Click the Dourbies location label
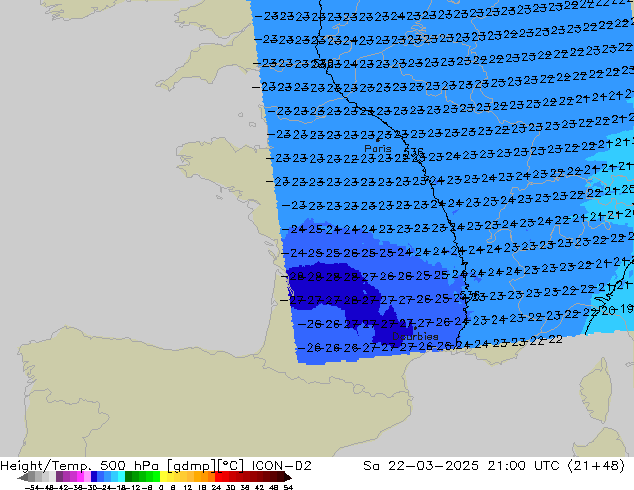 pos(415,336)
